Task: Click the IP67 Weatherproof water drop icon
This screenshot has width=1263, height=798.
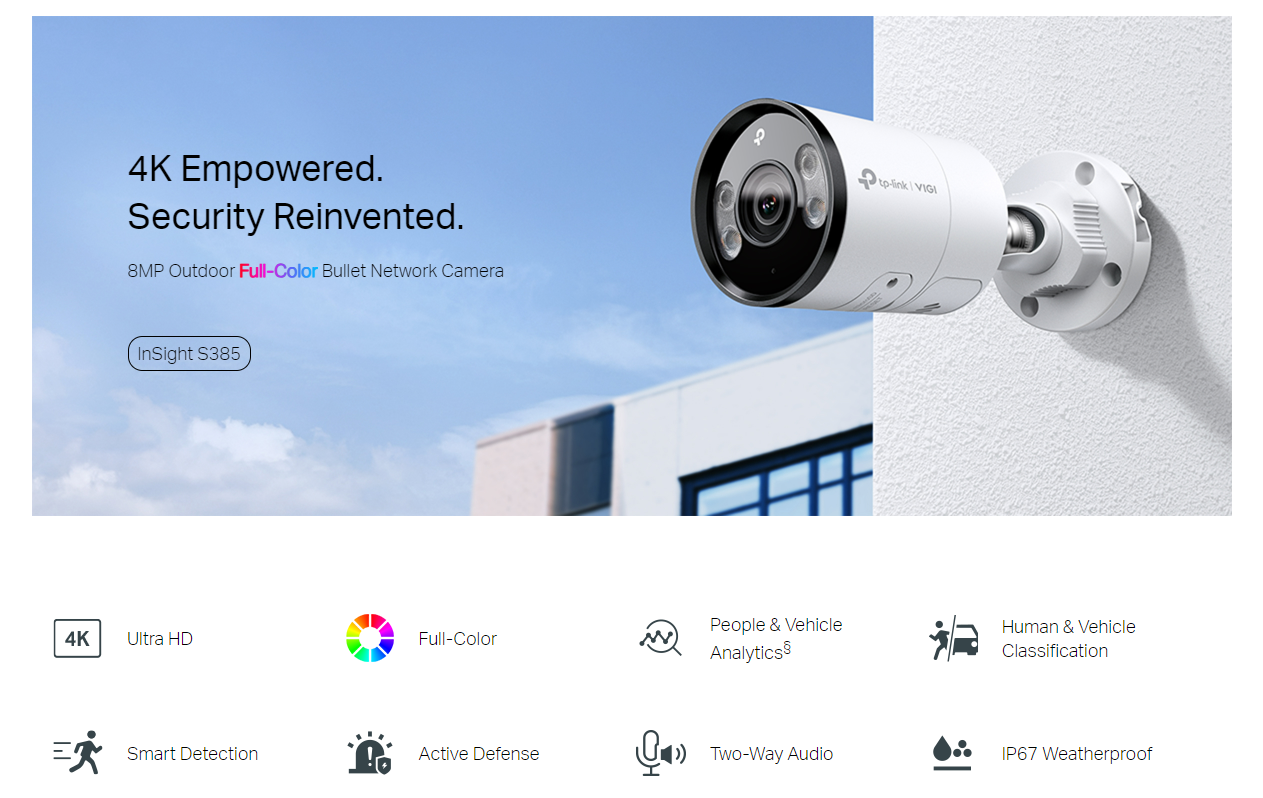Action: (x=952, y=753)
